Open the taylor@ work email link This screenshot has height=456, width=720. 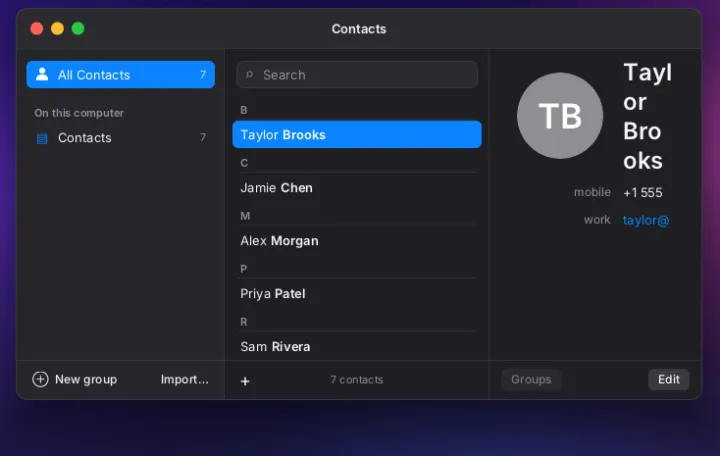point(646,220)
